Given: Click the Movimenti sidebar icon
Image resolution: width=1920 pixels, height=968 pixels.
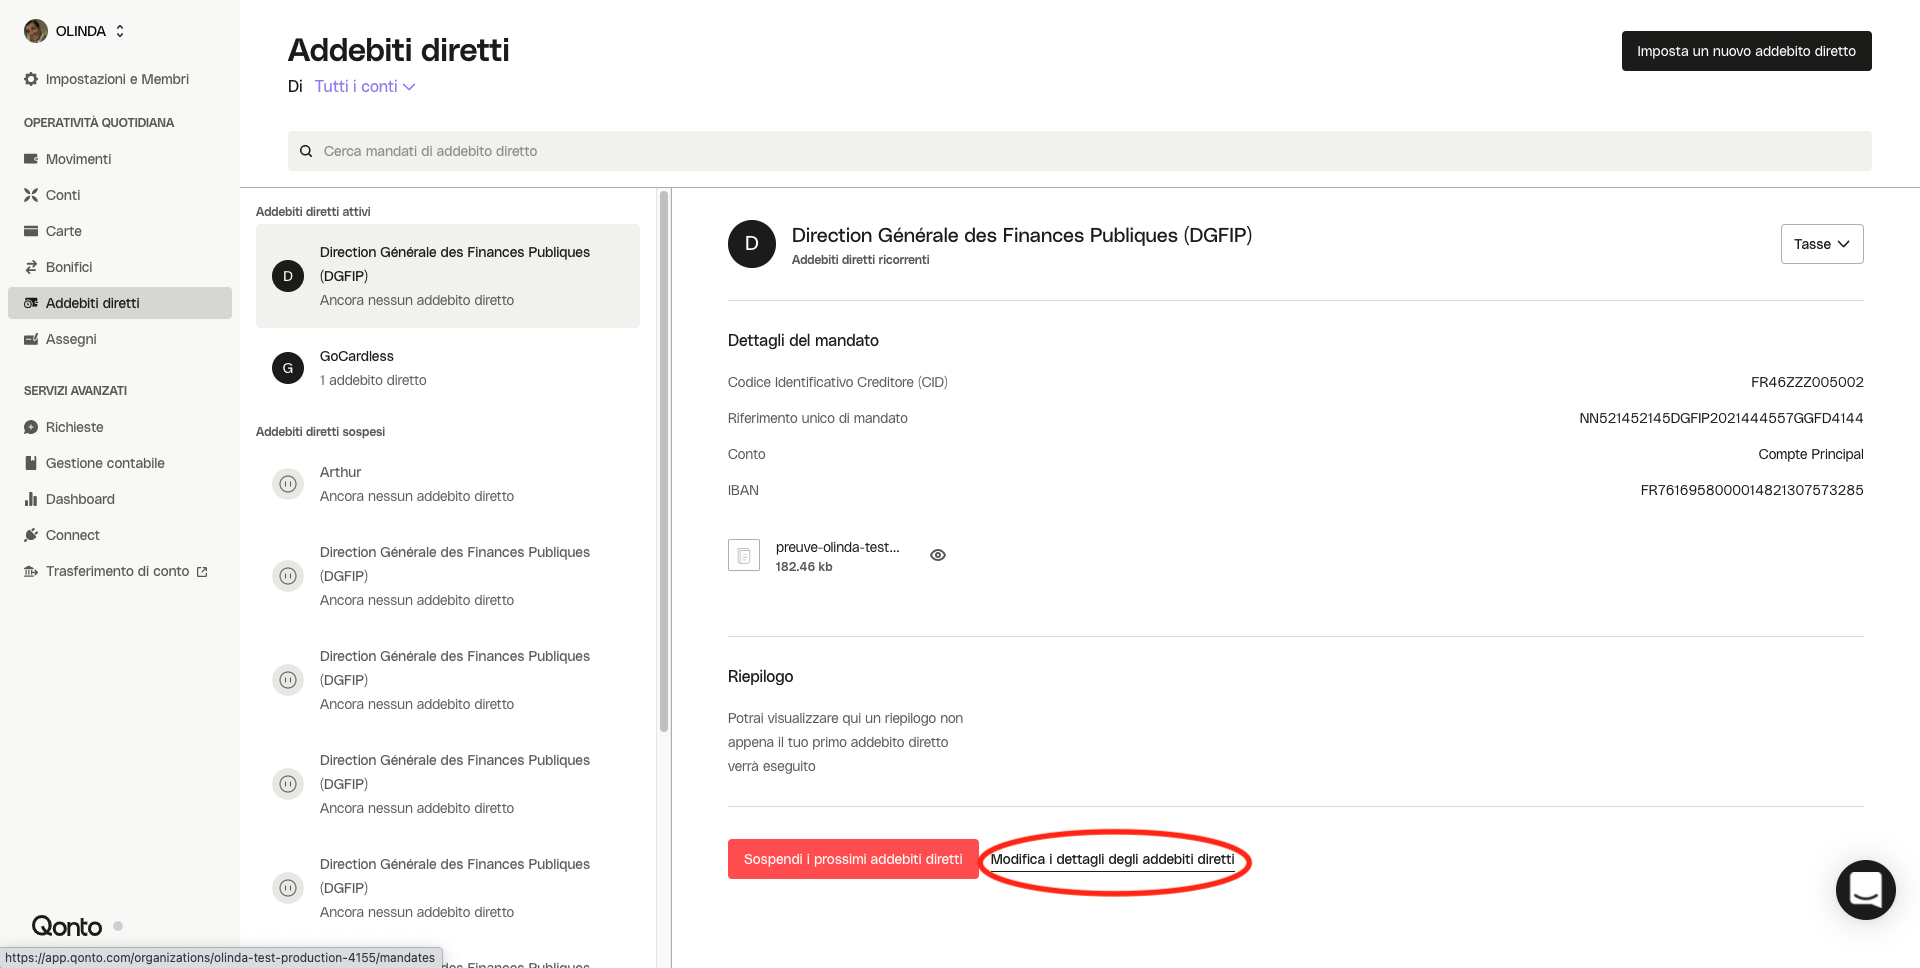Looking at the screenshot, I should pos(31,159).
